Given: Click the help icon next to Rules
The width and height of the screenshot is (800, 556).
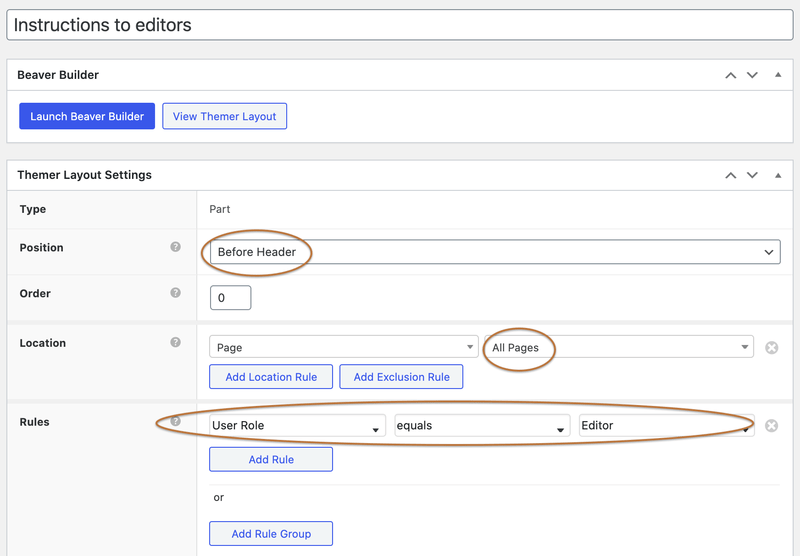Looking at the screenshot, I should pos(175,422).
